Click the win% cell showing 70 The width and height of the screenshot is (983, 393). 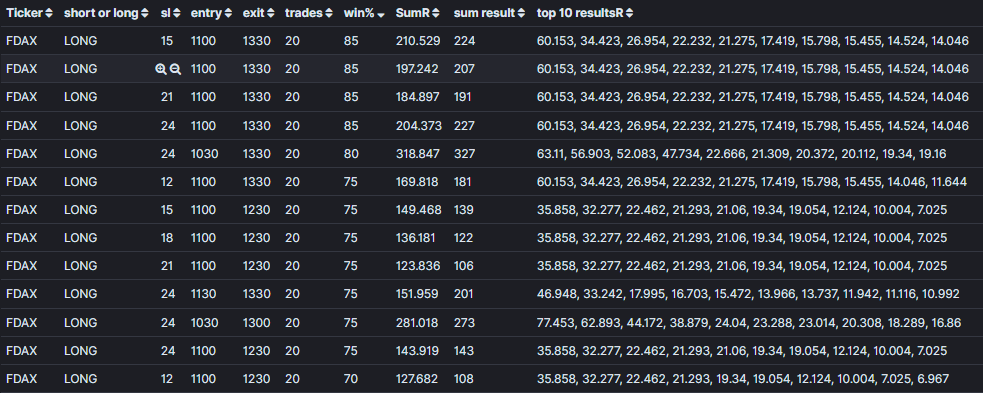pyautogui.click(x=351, y=379)
